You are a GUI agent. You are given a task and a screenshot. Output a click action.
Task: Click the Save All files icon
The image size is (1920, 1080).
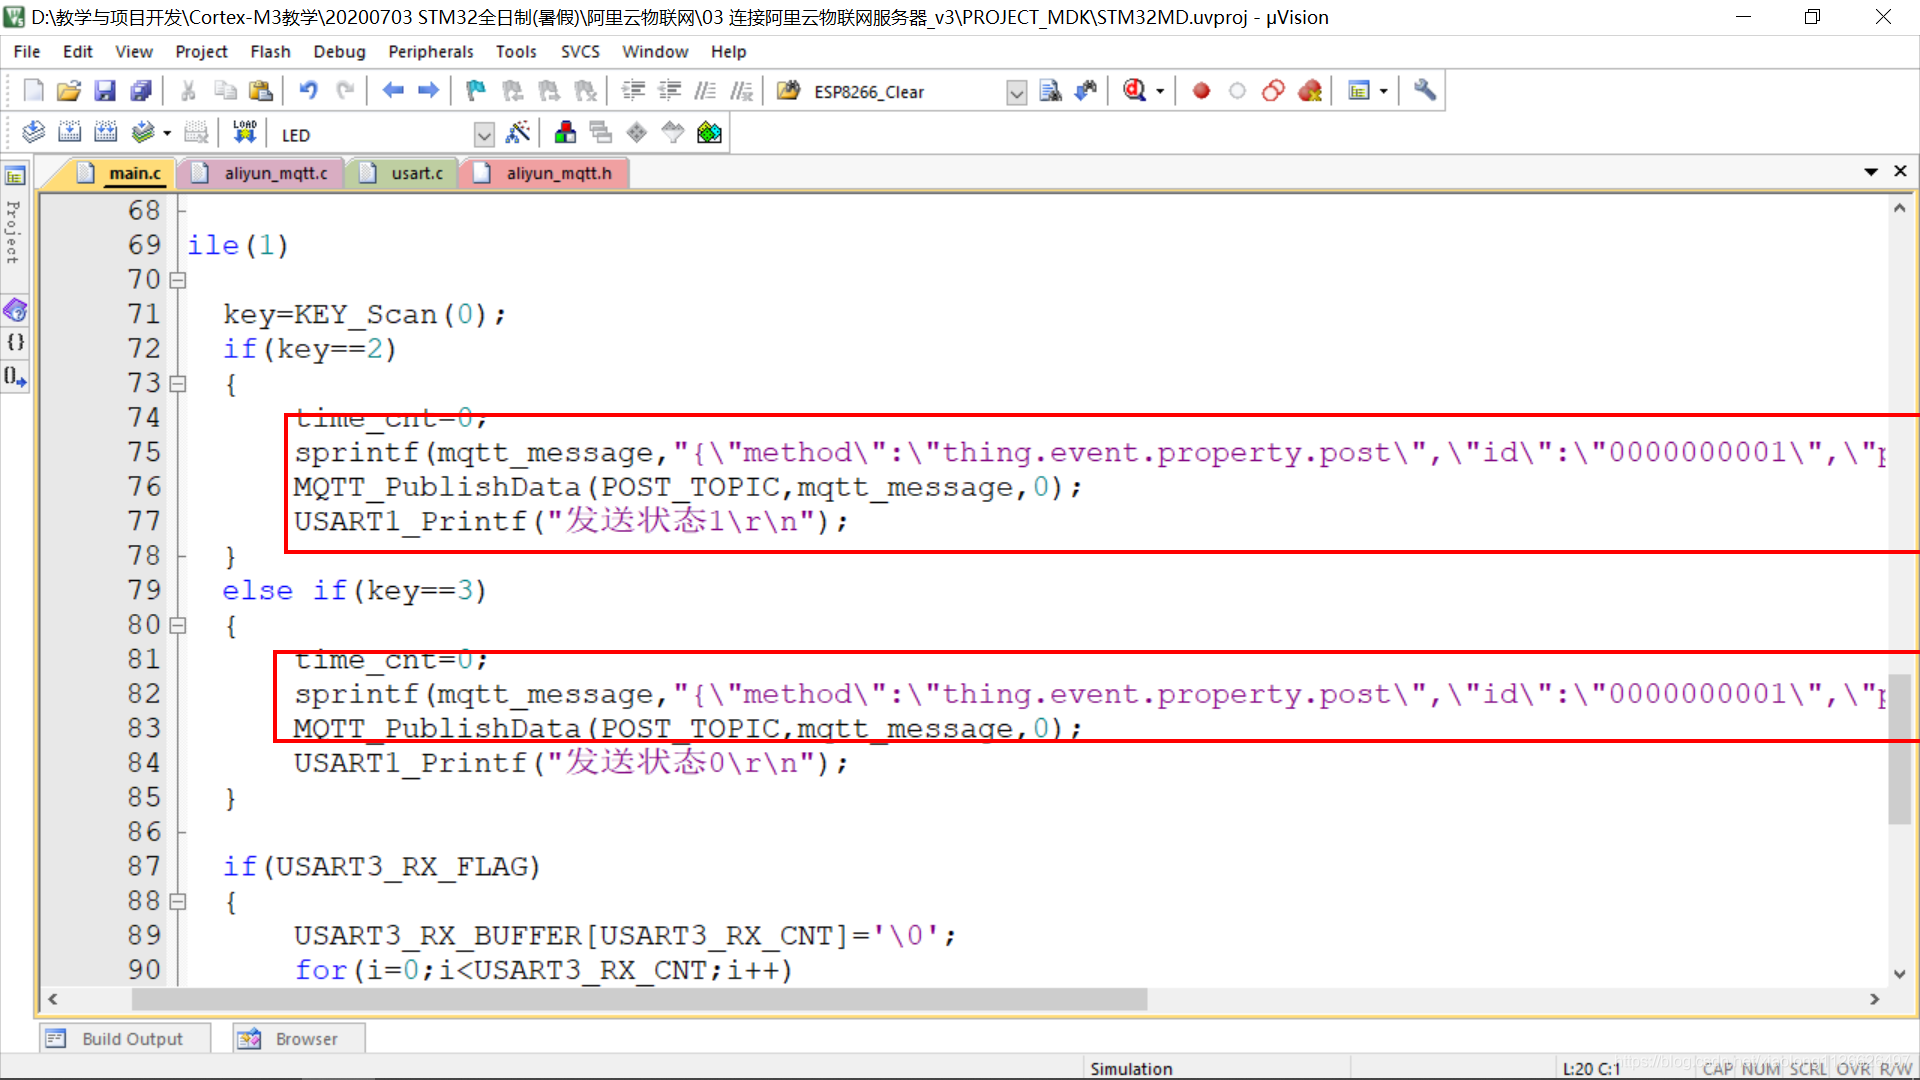click(x=141, y=91)
